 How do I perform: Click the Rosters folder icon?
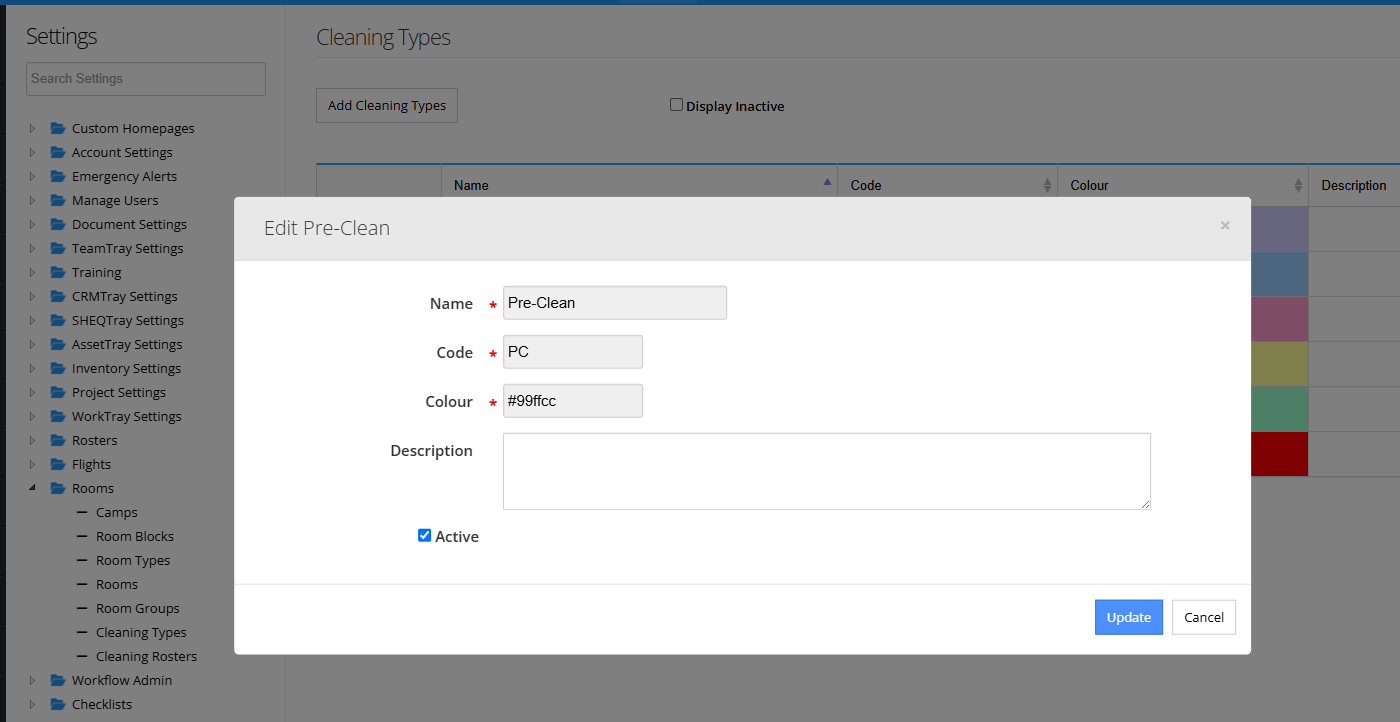[x=58, y=440]
